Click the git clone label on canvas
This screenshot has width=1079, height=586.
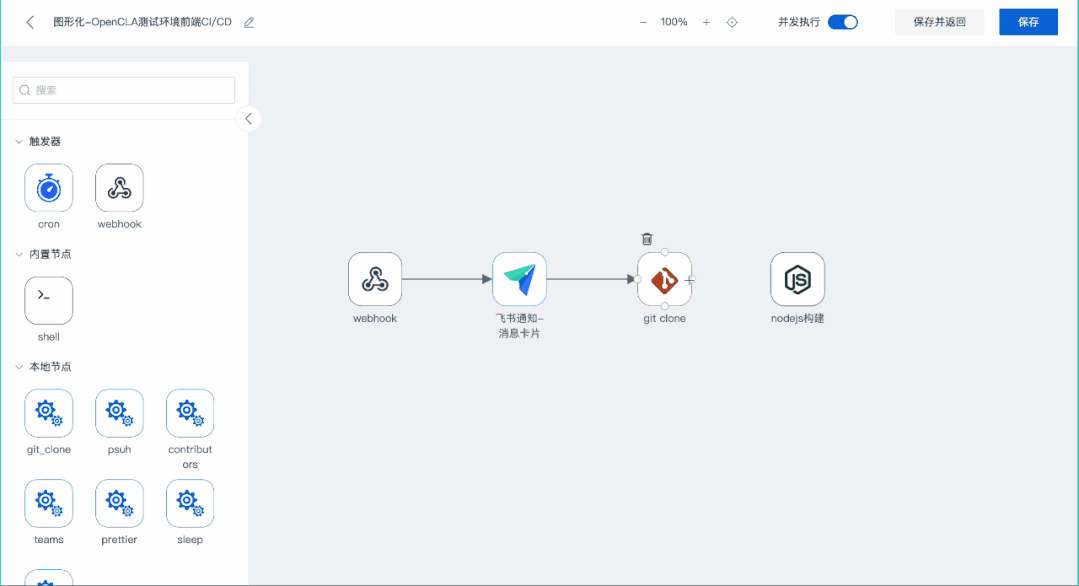coord(664,318)
